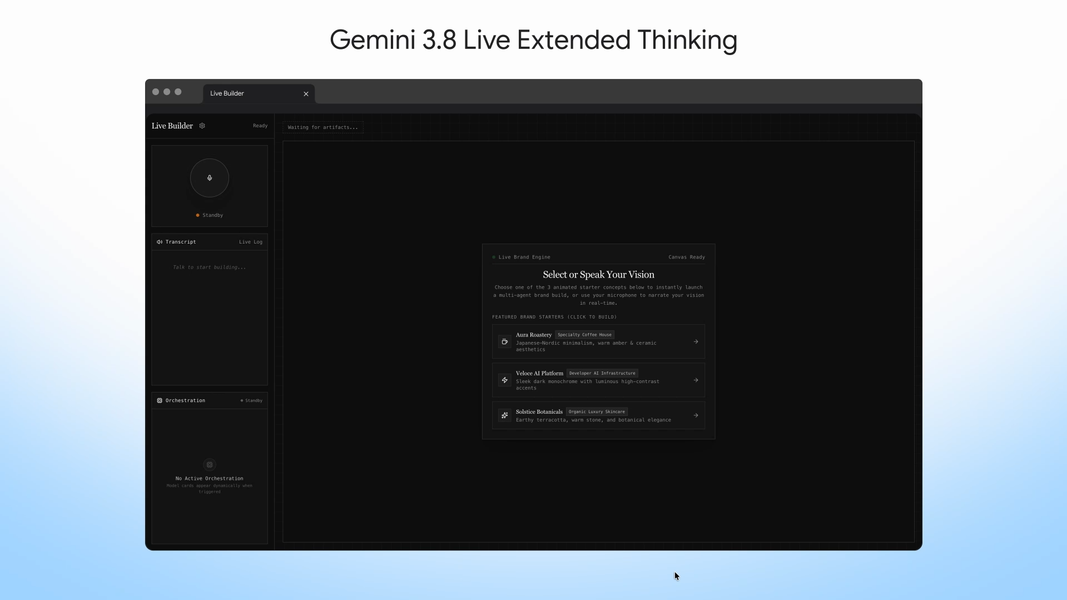Click the No Active Orchestration placeholder icon
Viewport: 1067px width, 600px height.
pos(210,465)
